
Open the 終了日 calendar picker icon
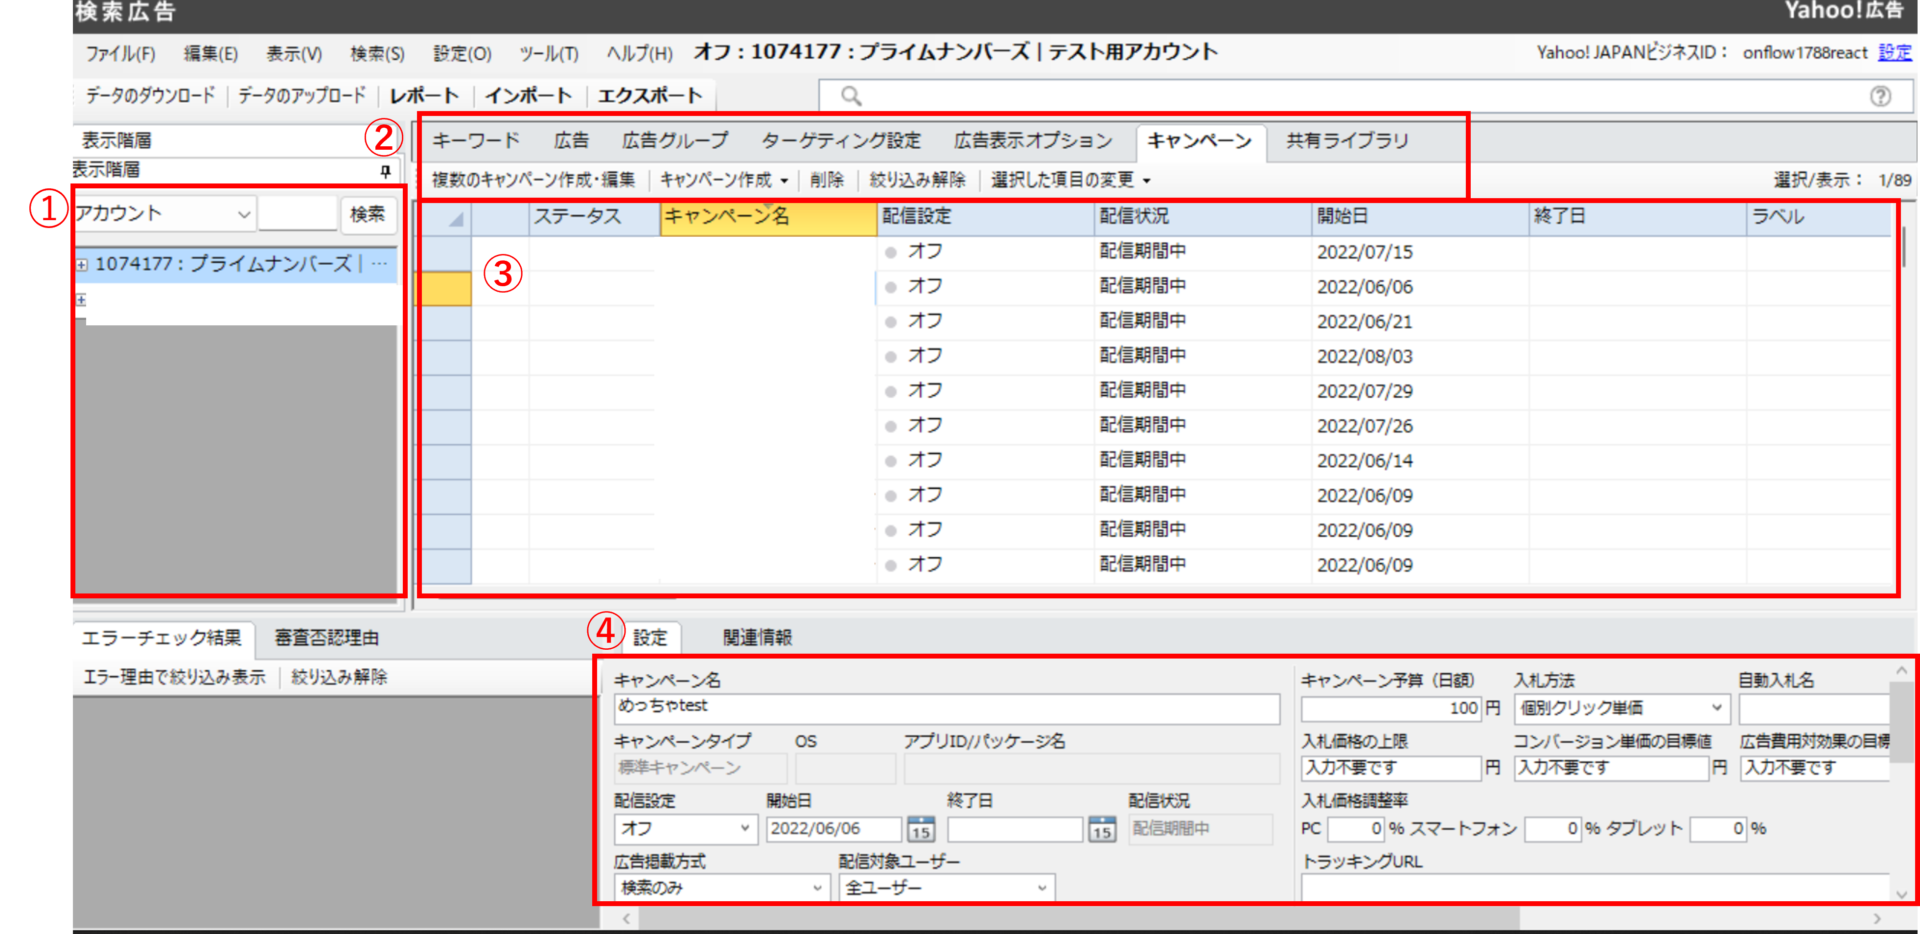point(1101,829)
